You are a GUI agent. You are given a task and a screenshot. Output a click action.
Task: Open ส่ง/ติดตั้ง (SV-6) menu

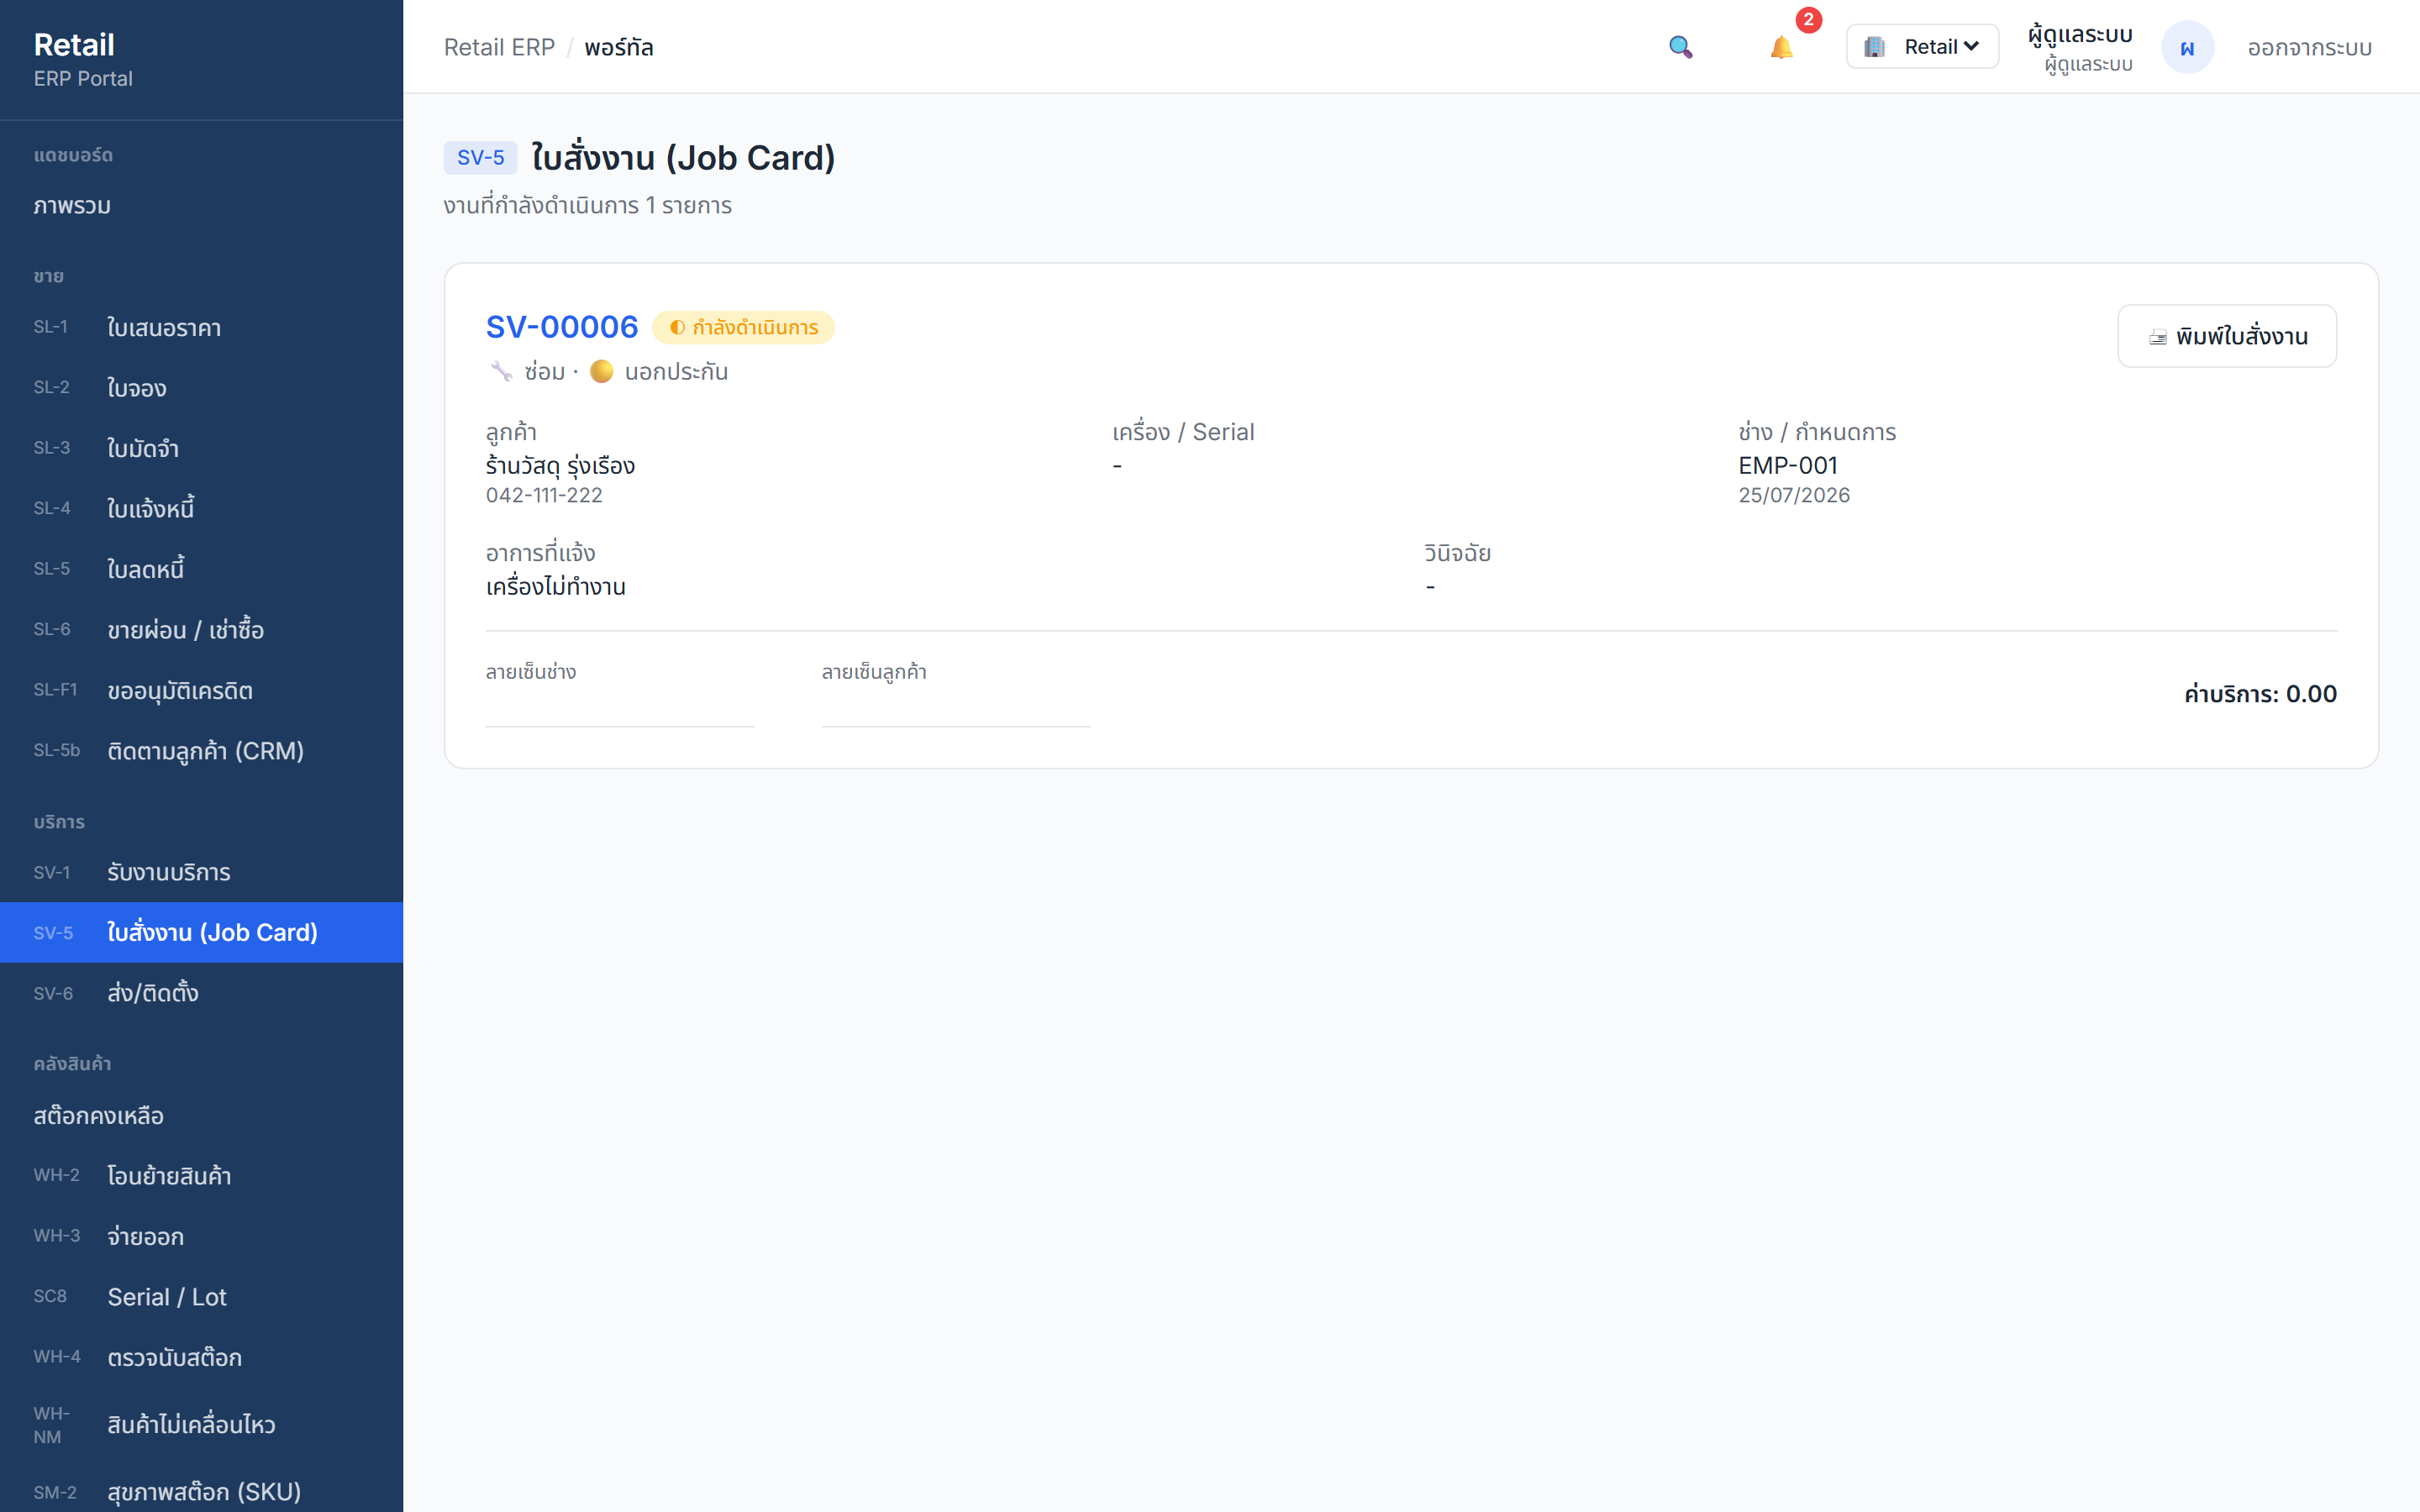(201, 993)
